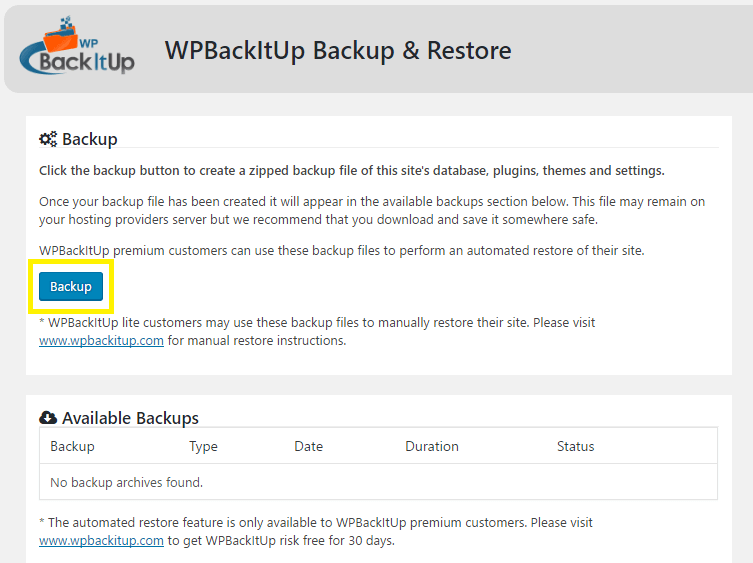Sort by the Date column header
This screenshot has width=753, height=563.
[x=308, y=446]
